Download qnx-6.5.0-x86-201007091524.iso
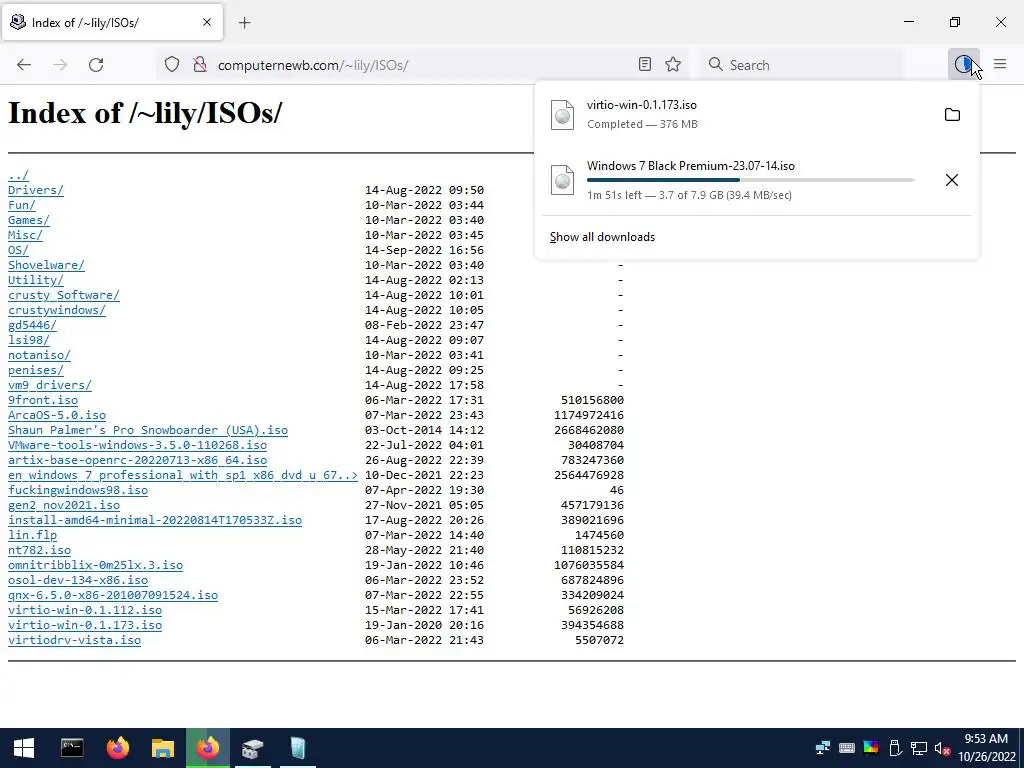The height and width of the screenshot is (768, 1024). click(113, 596)
